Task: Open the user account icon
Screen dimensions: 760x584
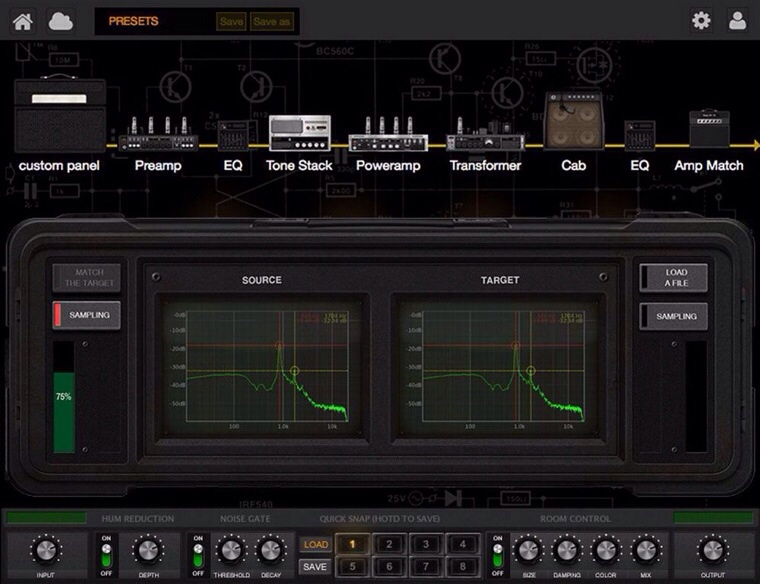Action: [x=737, y=20]
